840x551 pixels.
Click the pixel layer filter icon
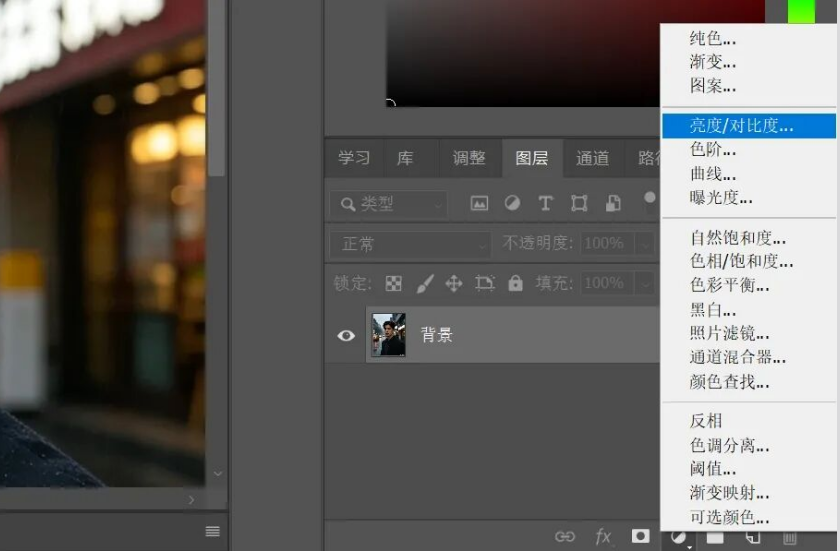479,203
